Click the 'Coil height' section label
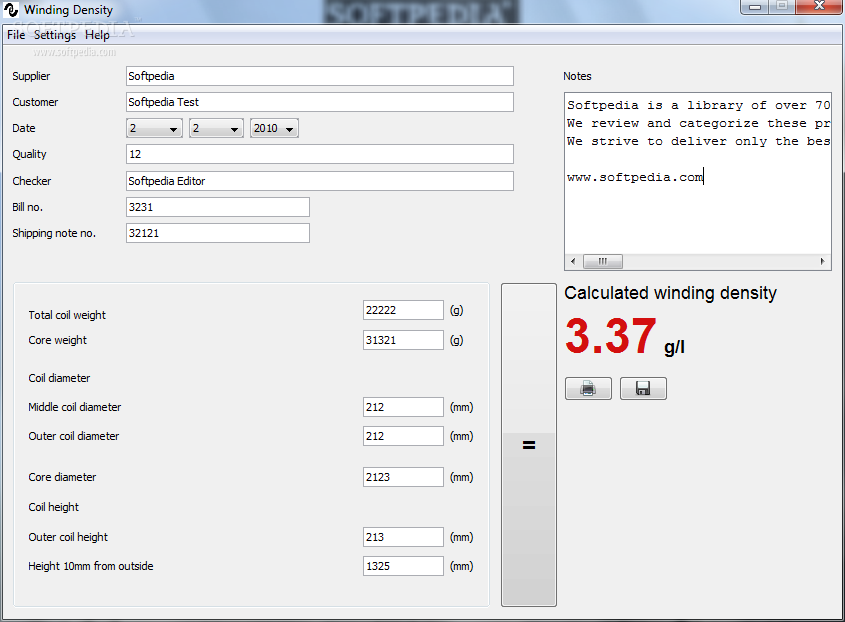 [x=53, y=507]
